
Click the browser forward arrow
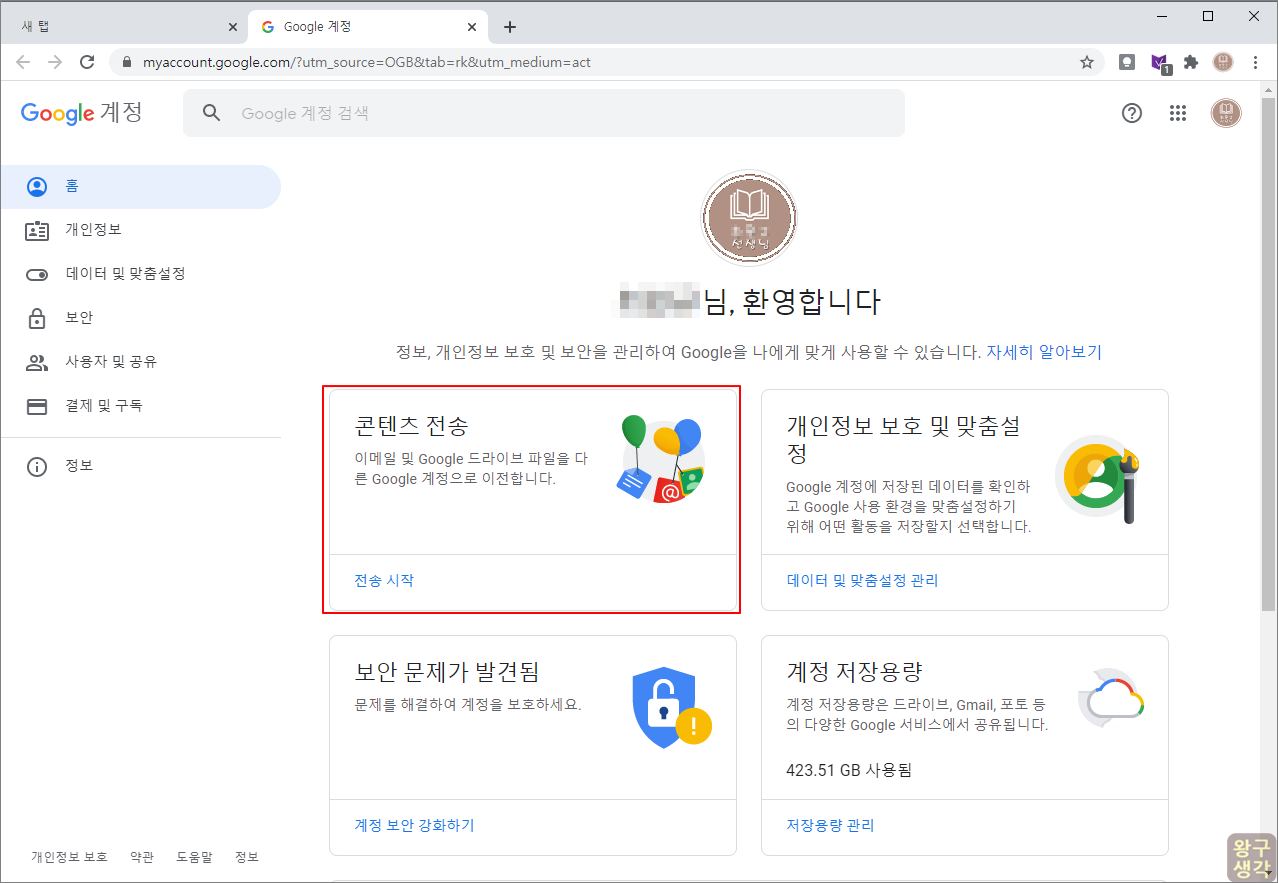pyautogui.click(x=55, y=62)
